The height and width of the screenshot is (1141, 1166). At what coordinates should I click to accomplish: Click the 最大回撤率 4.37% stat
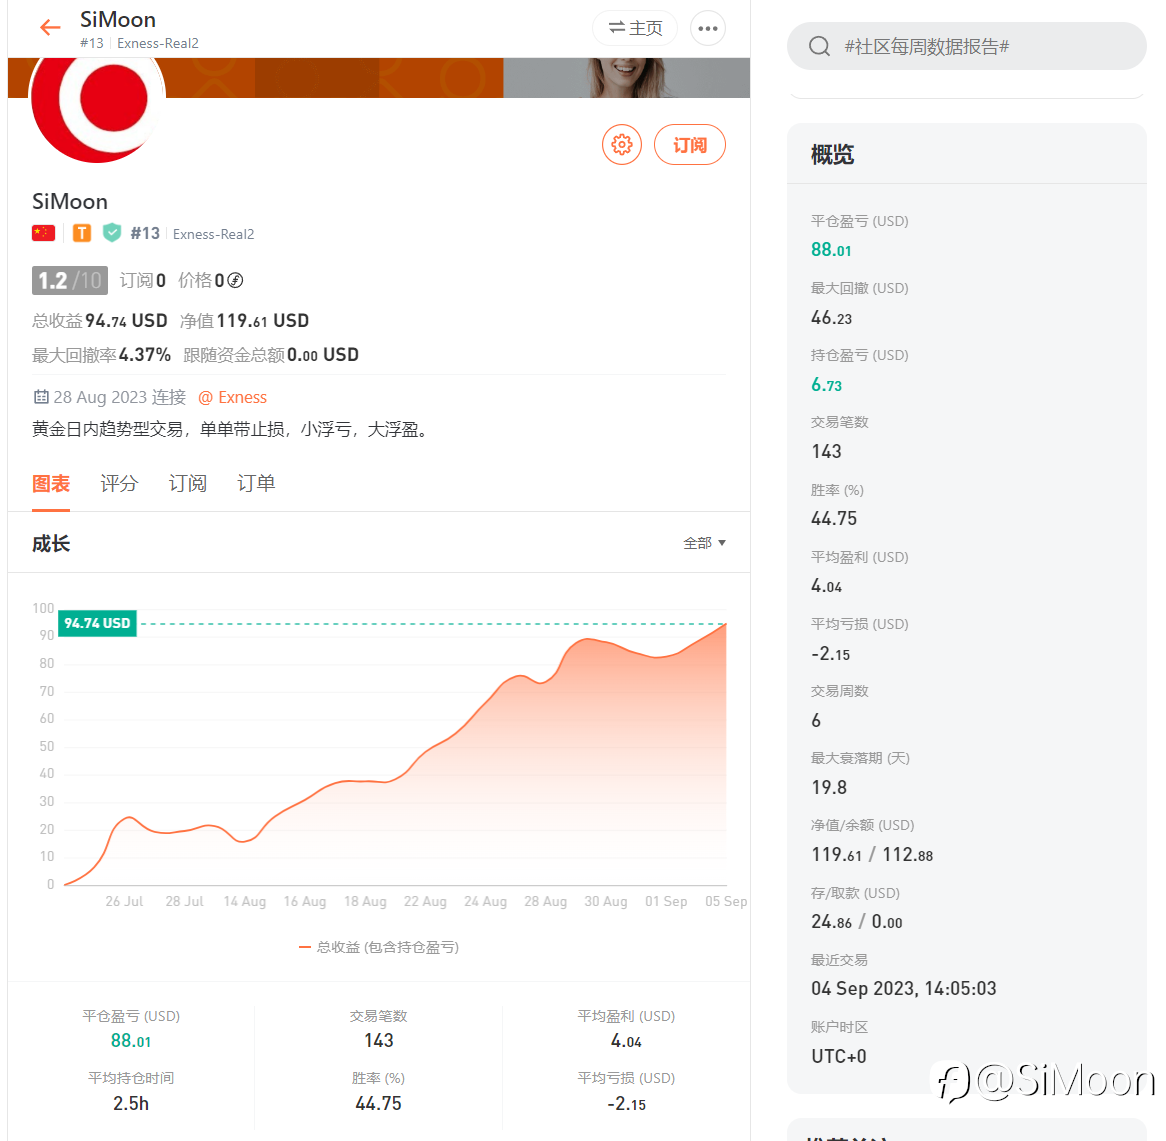point(101,355)
